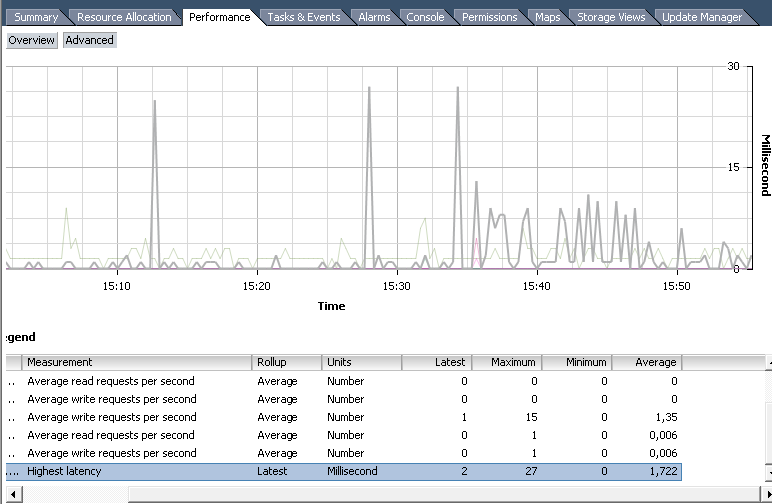Switch to the Summary tab
The height and width of the screenshot is (504, 772).
pos(36,17)
